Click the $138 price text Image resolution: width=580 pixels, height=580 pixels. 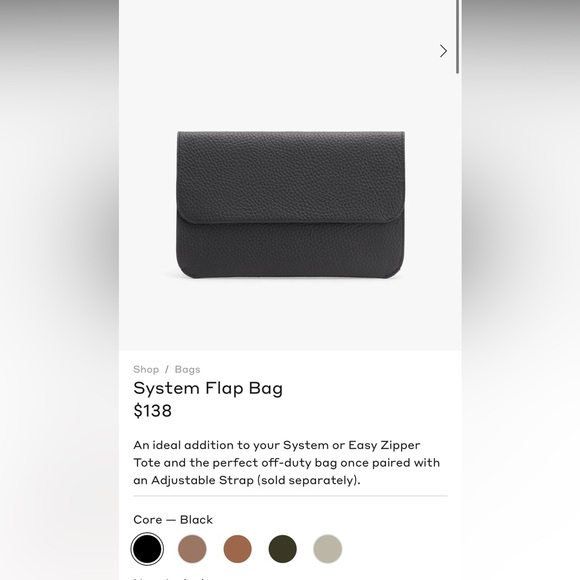[152, 411]
